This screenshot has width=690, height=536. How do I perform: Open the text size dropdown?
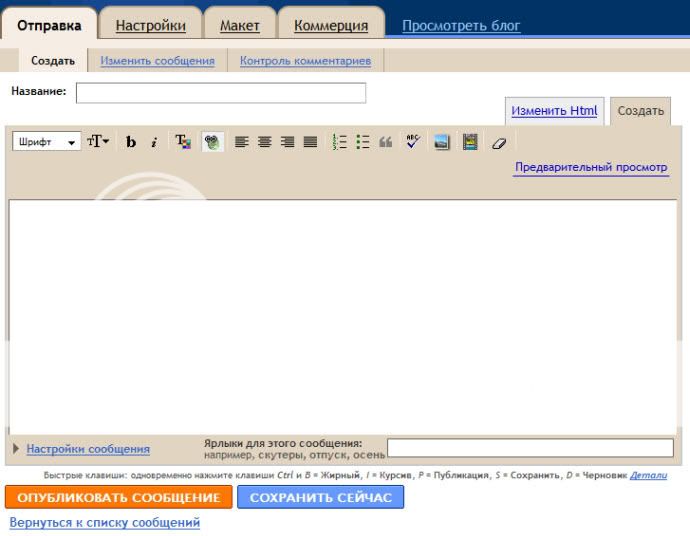click(x=98, y=143)
